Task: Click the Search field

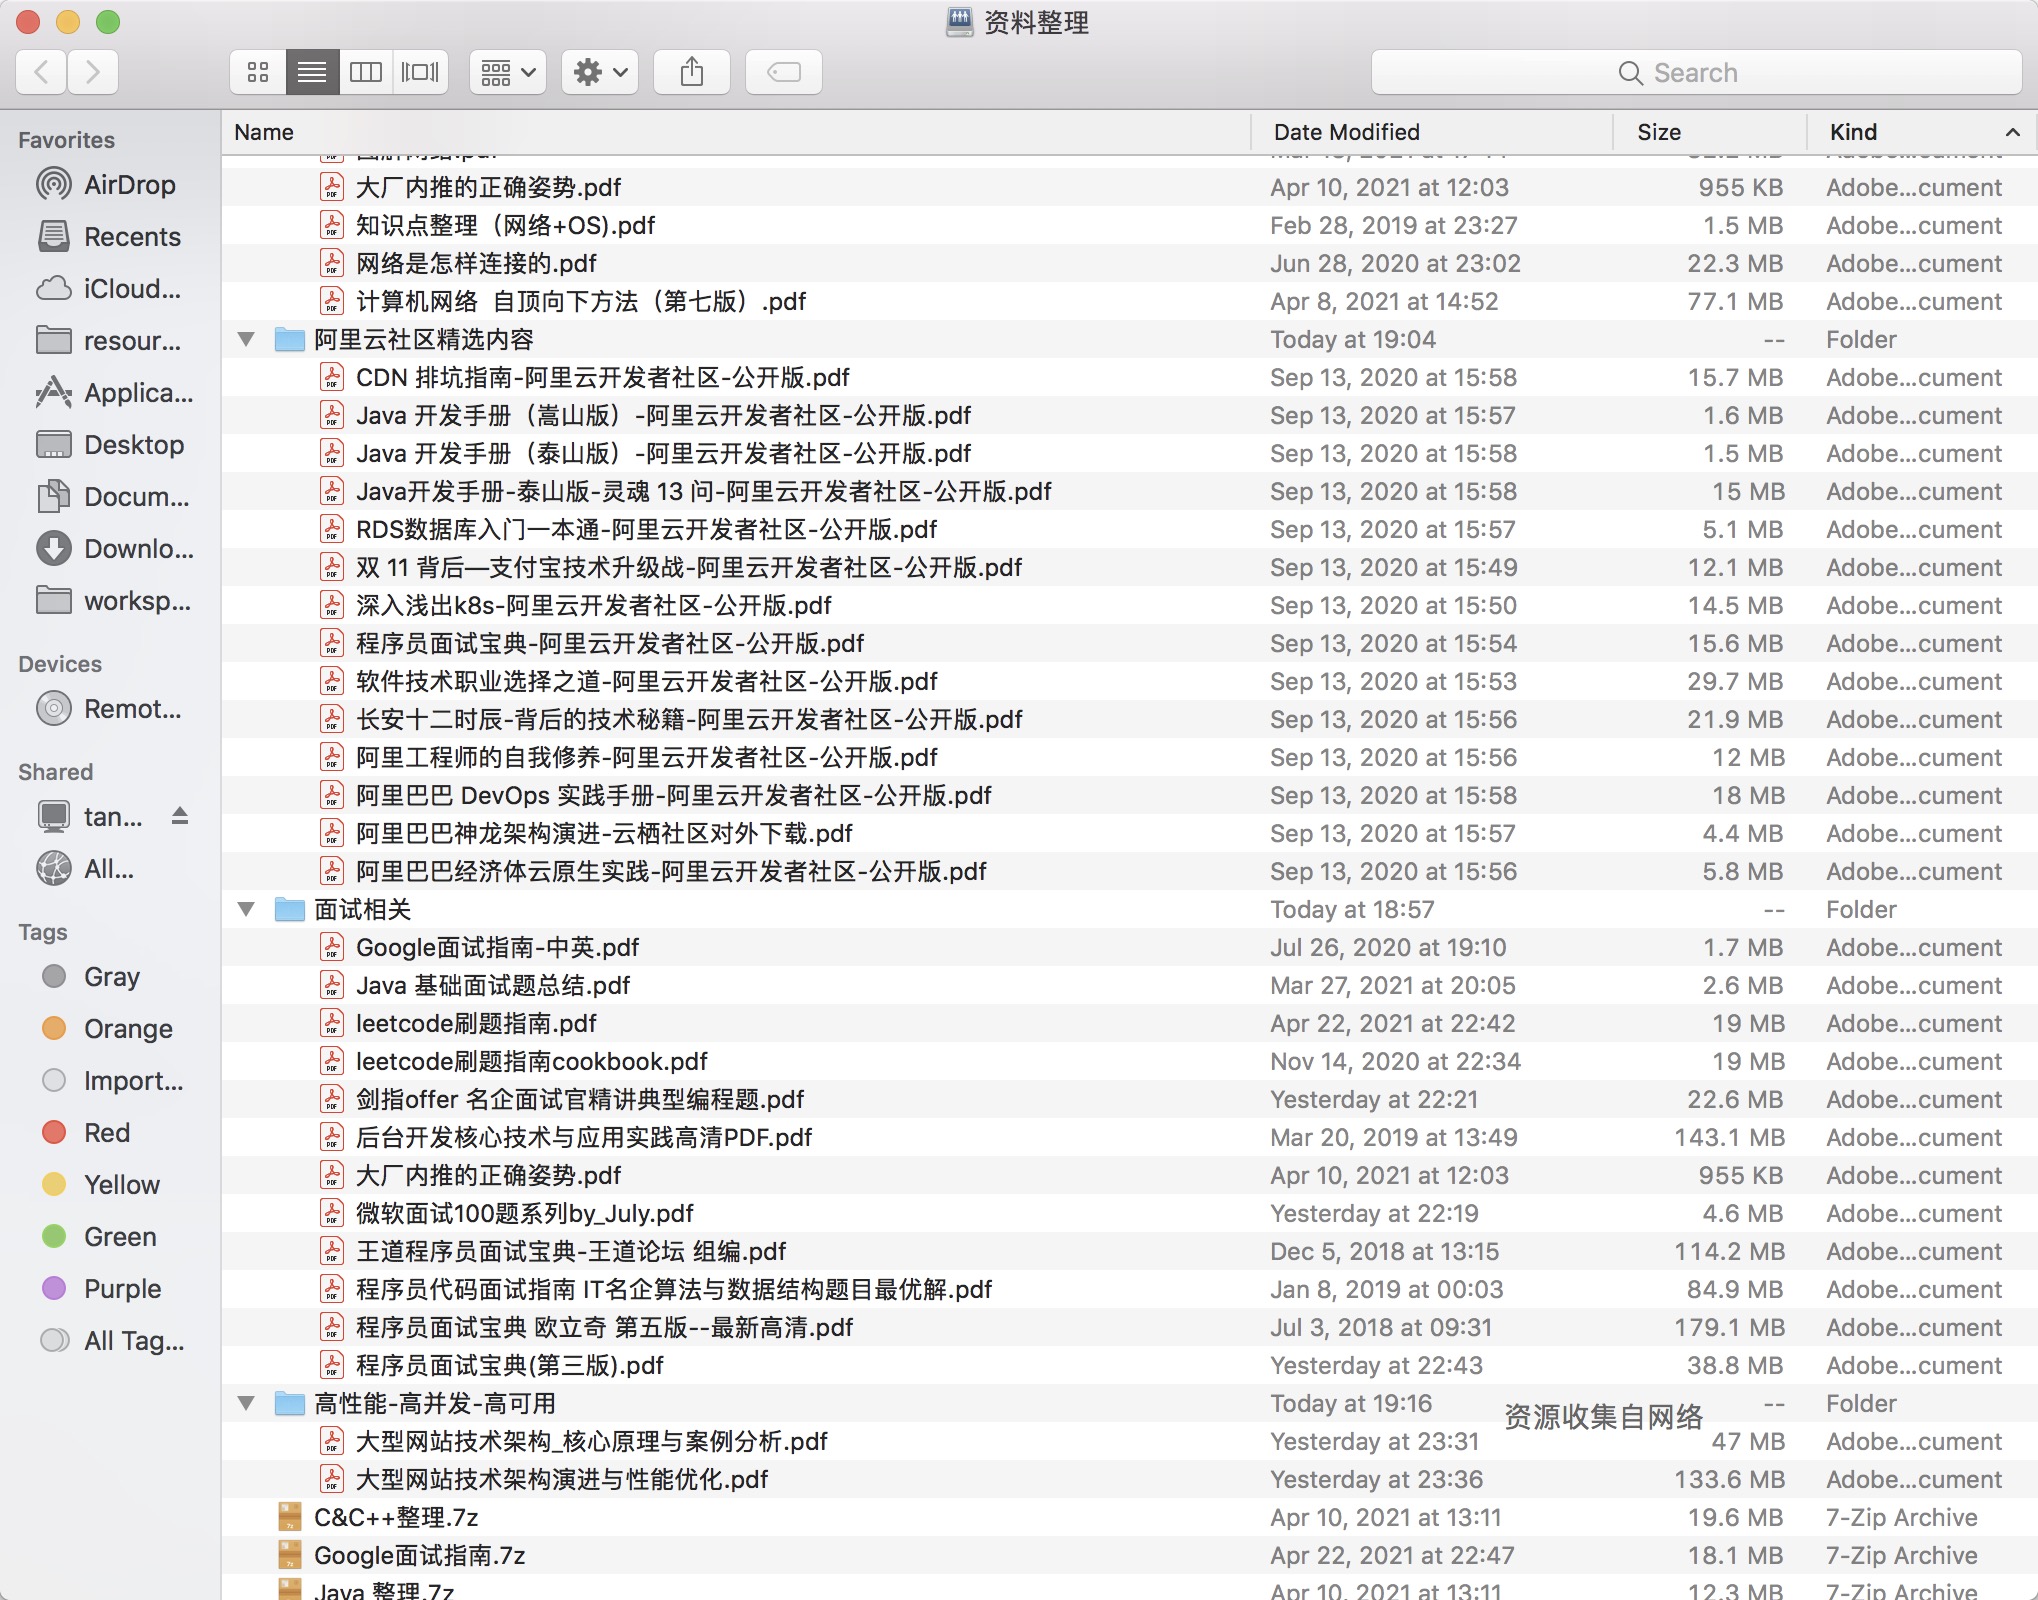Action: click(x=1696, y=72)
